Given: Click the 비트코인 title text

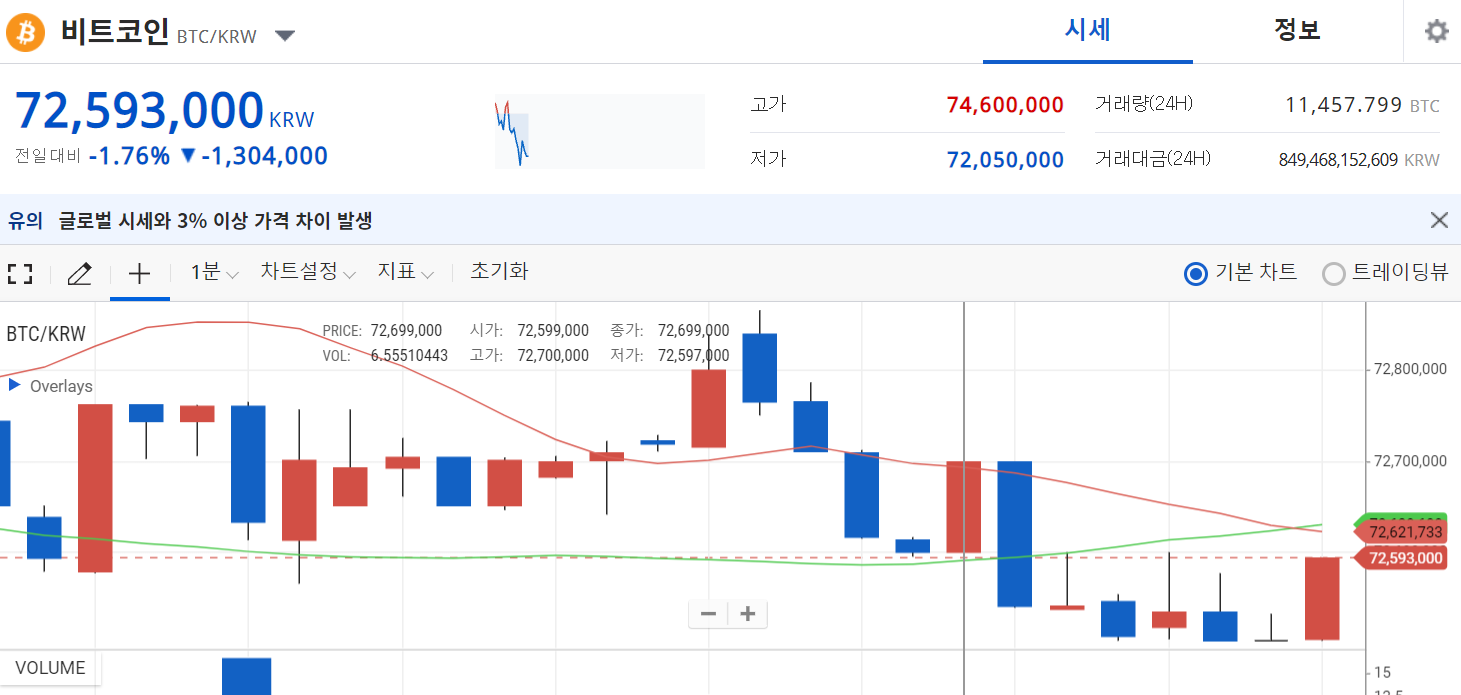Looking at the screenshot, I should coord(114,32).
